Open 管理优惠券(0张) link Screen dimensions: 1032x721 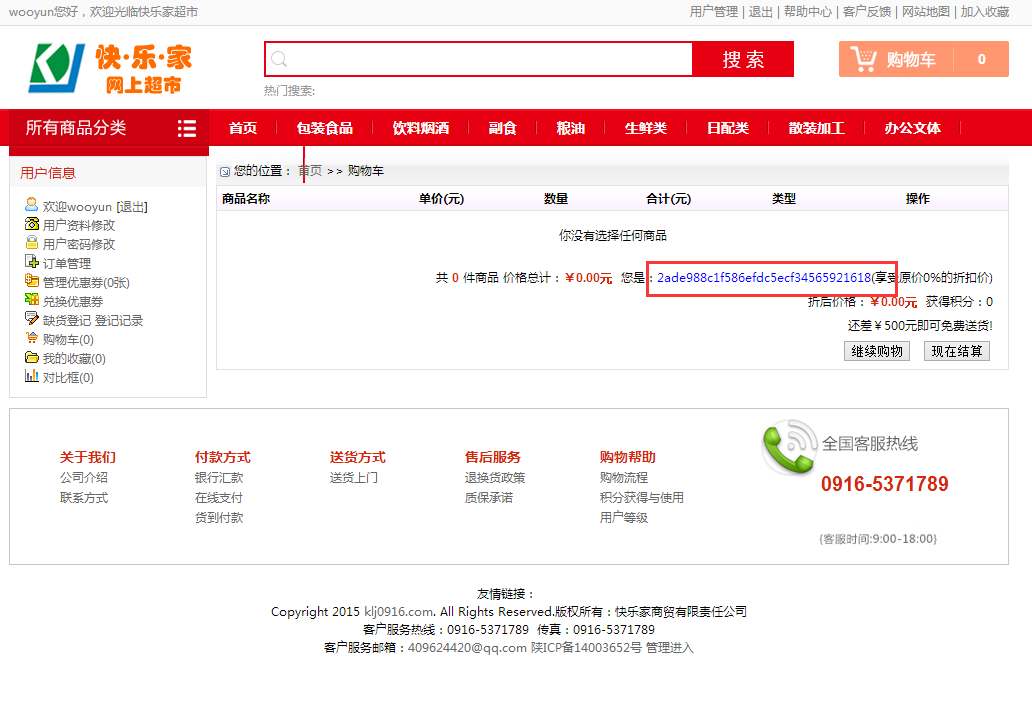pyautogui.click(x=86, y=282)
